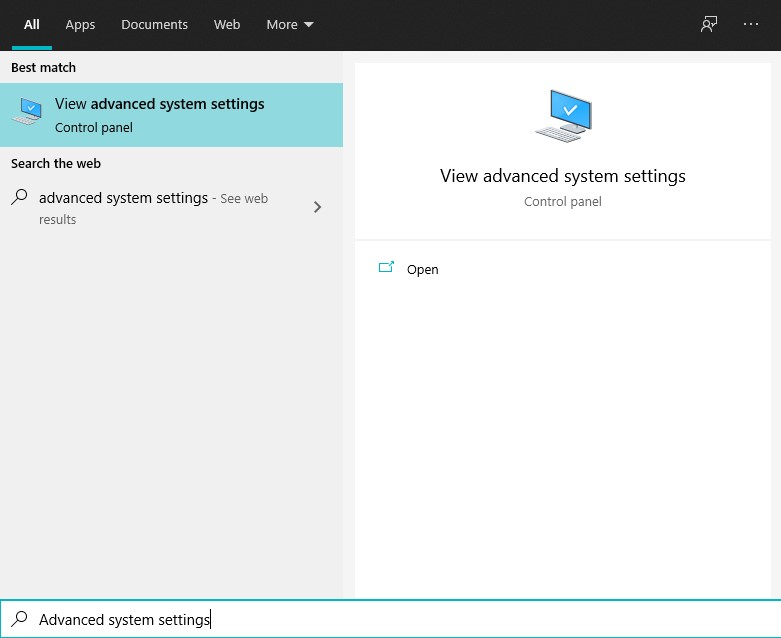Click the small arrow next to More
This screenshot has width=781, height=638.
coord(308,25)
